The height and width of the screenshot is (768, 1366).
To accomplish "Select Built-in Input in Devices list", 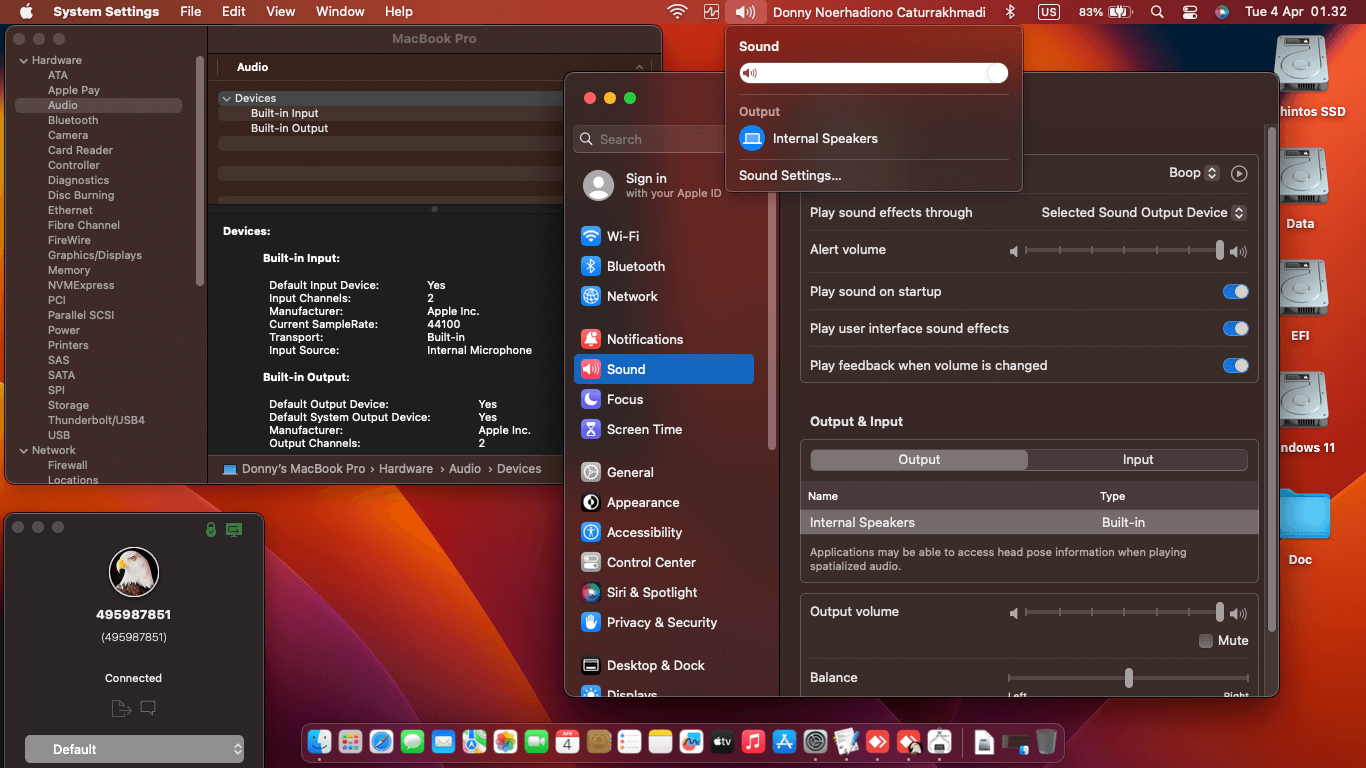I will point(284,113).
